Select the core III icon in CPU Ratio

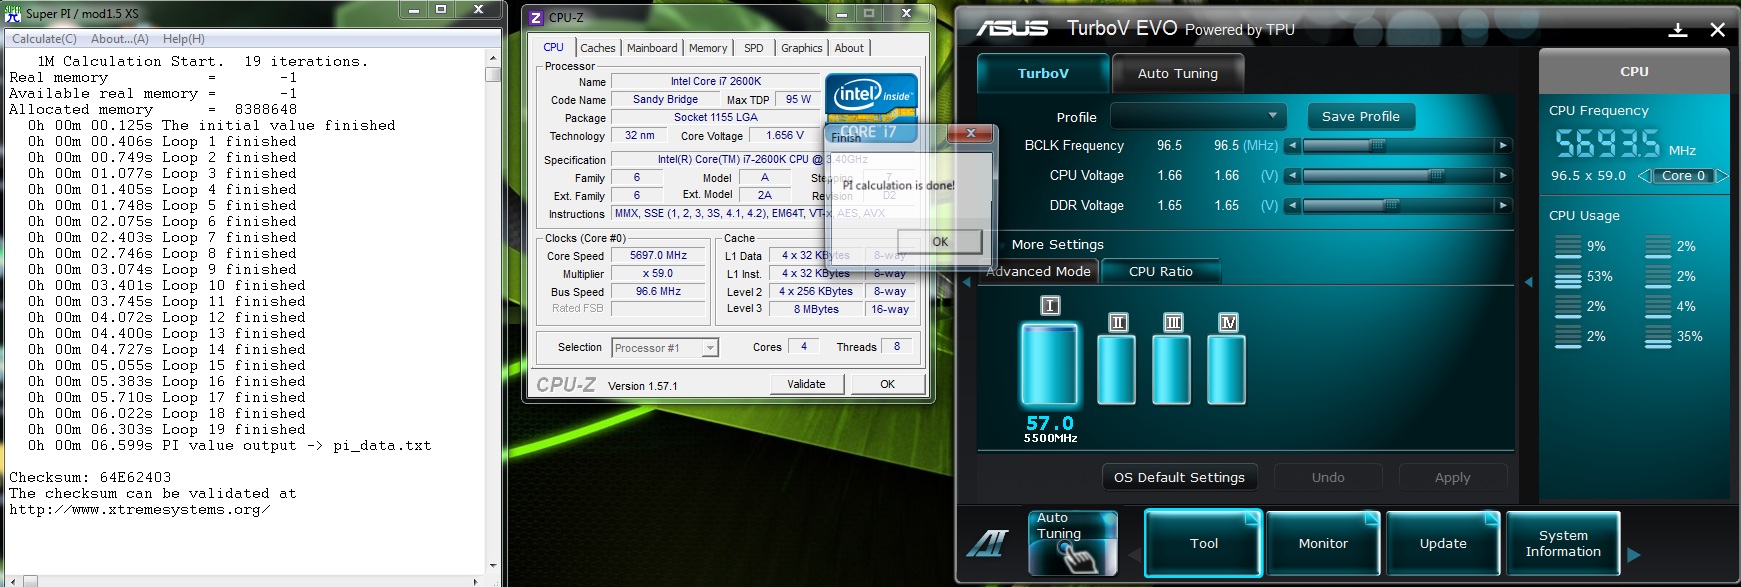(x=1173, y=322)
